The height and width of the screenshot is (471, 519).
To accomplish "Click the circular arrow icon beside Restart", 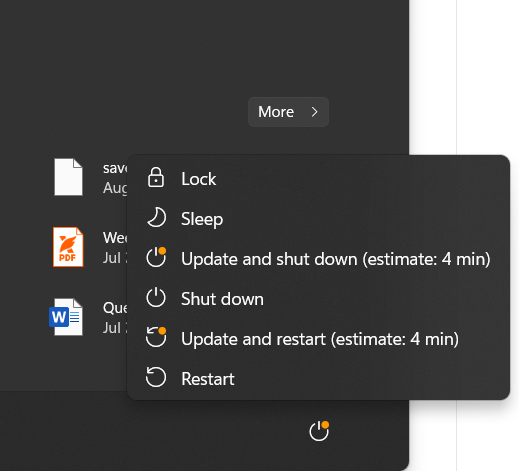I will pyautogui.click(x=156, y=377).
